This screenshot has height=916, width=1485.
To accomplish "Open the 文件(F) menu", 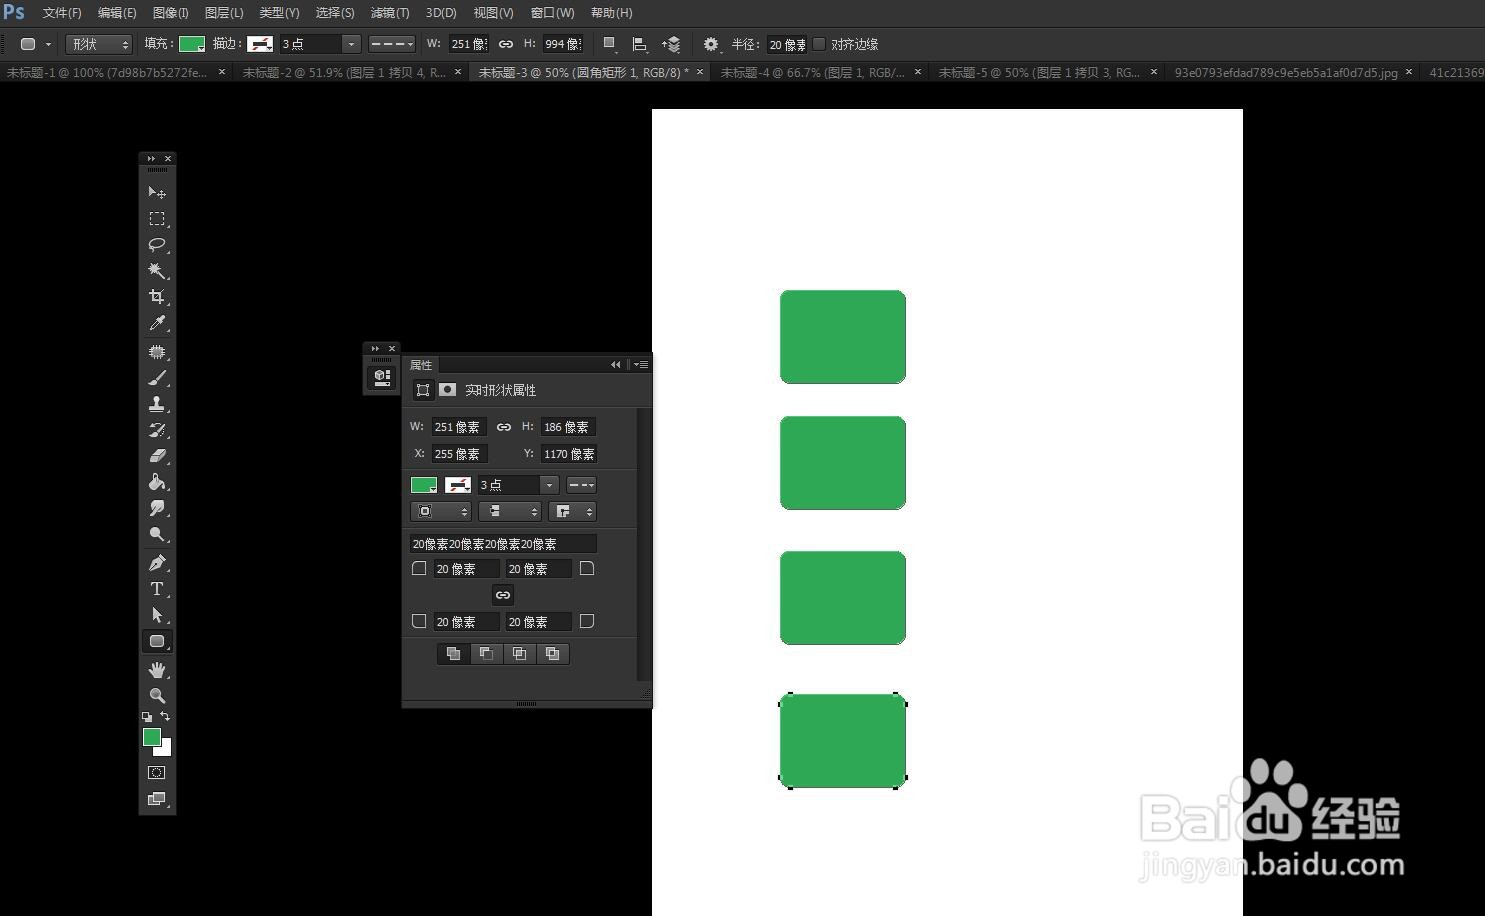I will [x=62, y=13].
